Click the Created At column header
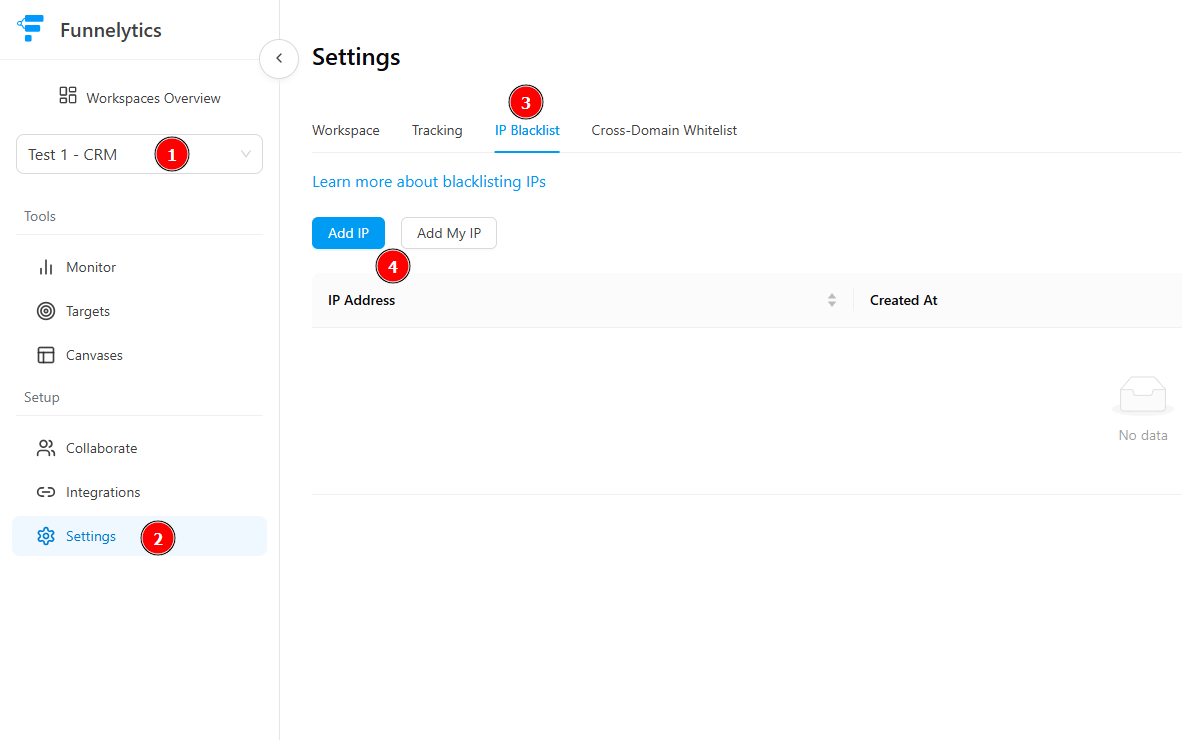This screenshot has width=1182, height=740. pos(903,300)
